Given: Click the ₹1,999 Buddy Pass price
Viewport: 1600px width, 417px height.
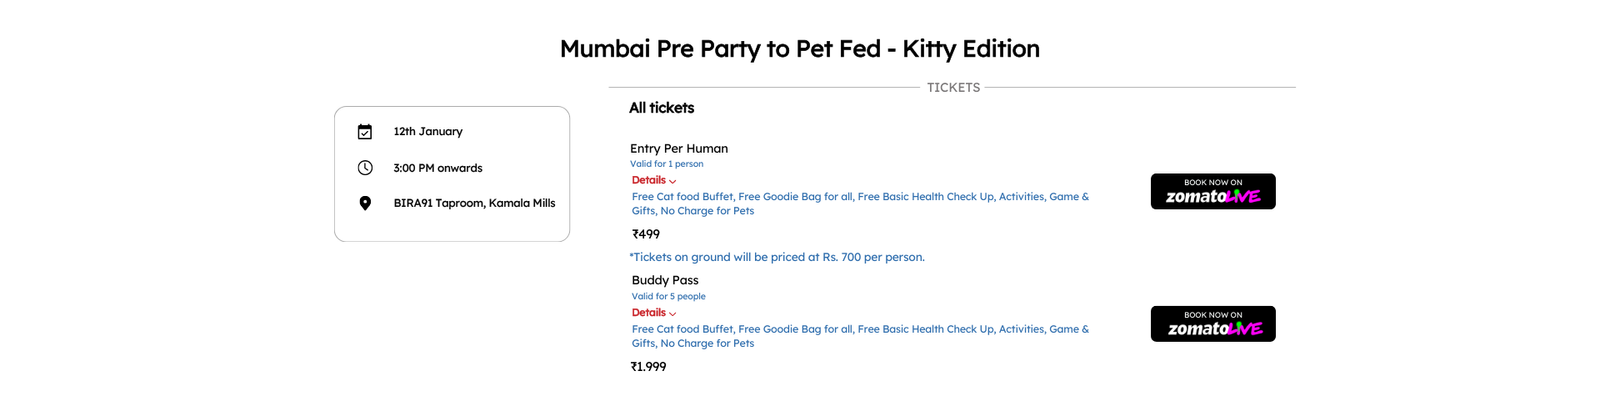Looking at the screenshot, I should pyautogui.click(x=648, y=367).
